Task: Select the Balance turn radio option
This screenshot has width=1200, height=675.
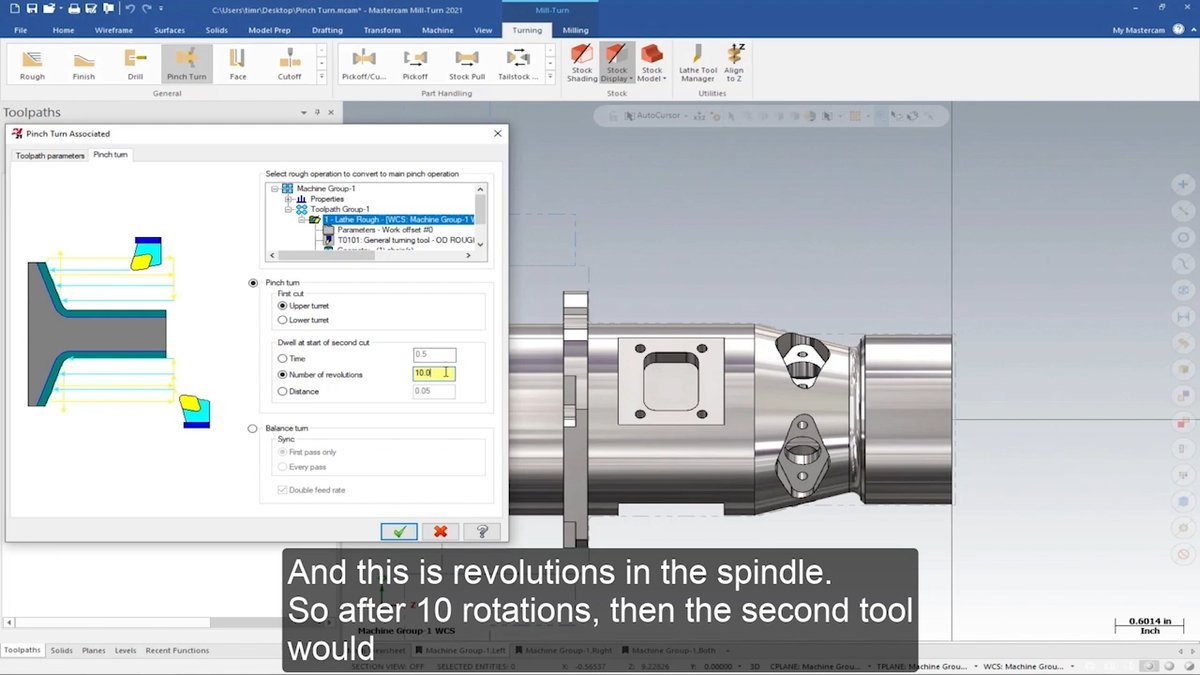Action: tap(254, 428)
